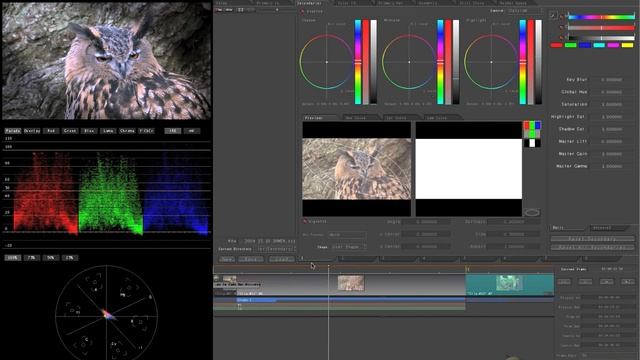Screen dimensions: 640x360
Task: Set vectorscope zoom to 100%
Action: (x=12, y=258)
